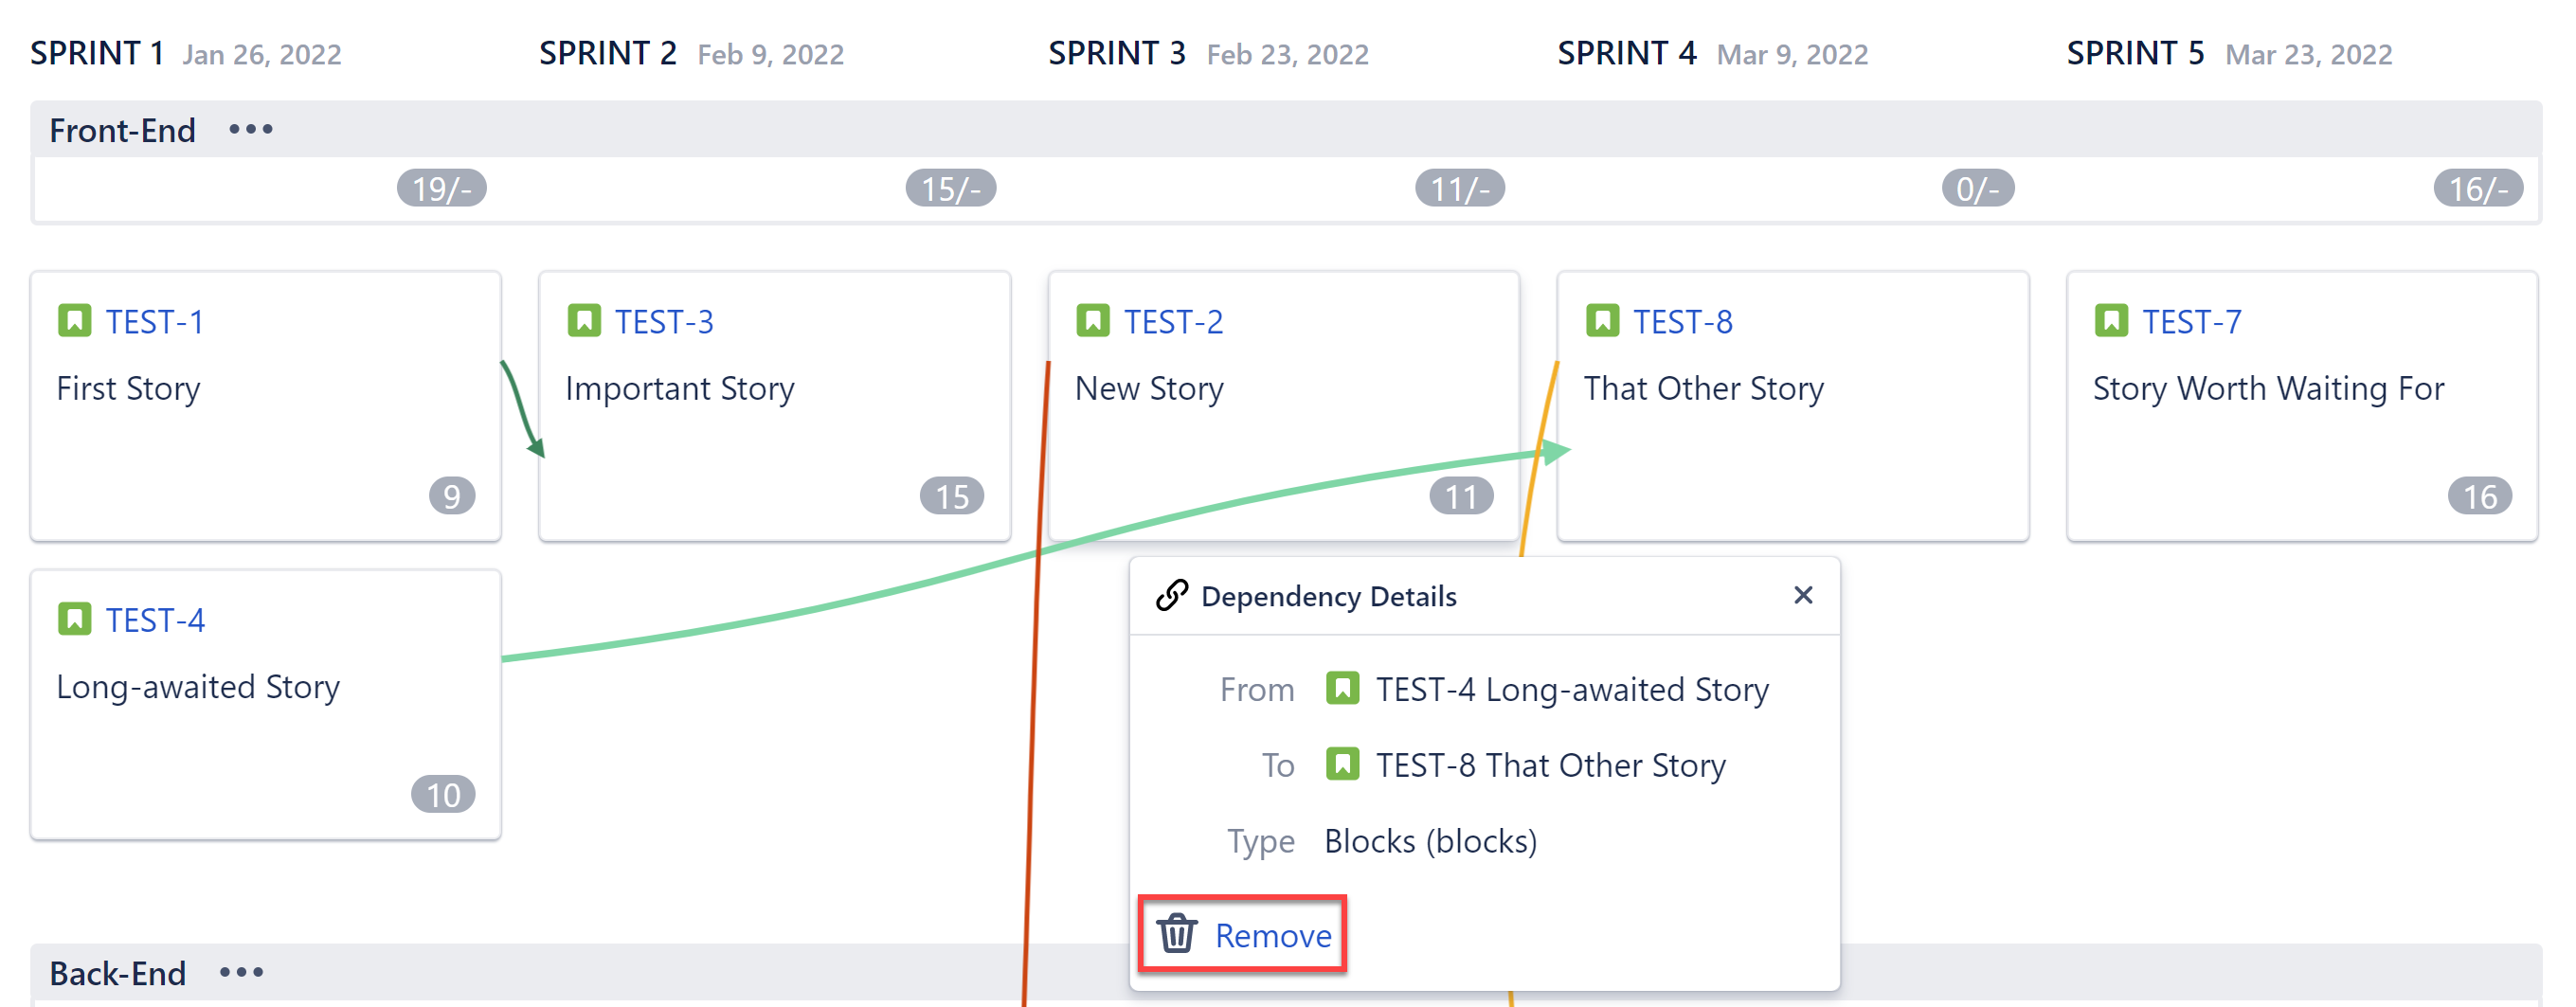The image size is (2576, 1007).
Task: Open the TEST-2 issue link
Action: tap(1173, 321)
